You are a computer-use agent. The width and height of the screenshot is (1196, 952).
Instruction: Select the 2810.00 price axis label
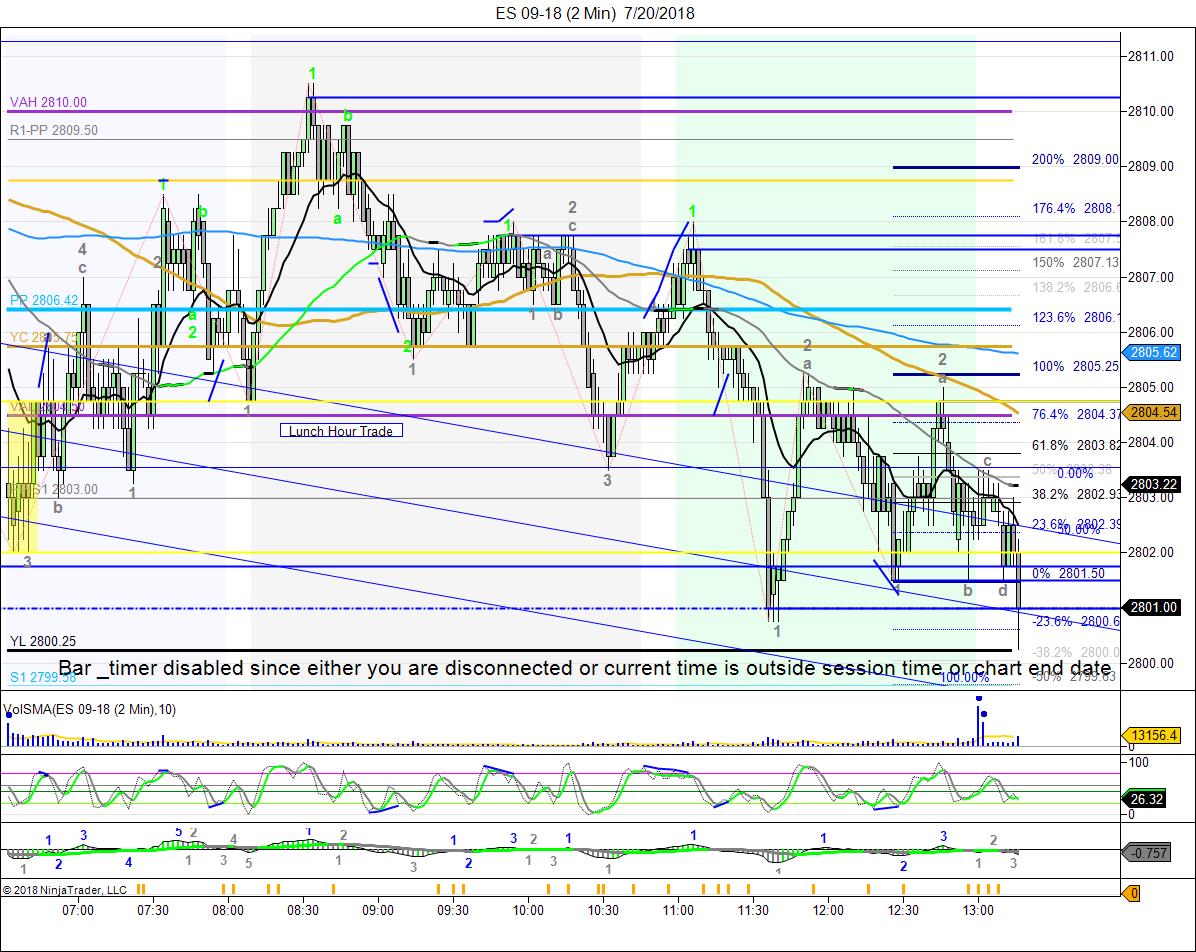click(x=1151, y=111)
